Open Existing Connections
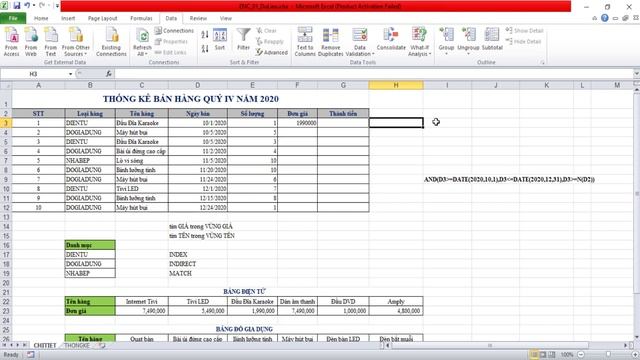Viewport: 640px width, 360px height. point(111,42)
